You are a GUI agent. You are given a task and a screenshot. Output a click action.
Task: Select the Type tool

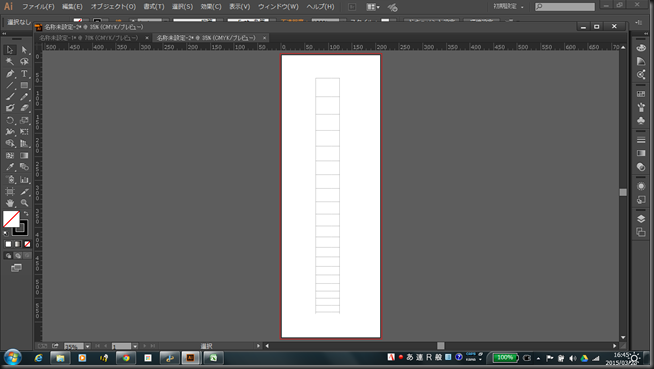pos(24,74)
